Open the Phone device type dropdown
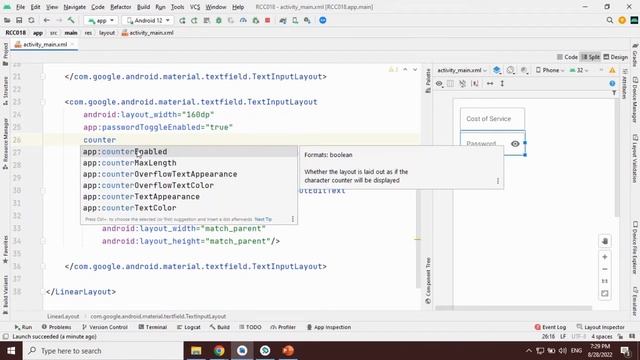Viewport: 640px width, 360px height. point(550,71)
